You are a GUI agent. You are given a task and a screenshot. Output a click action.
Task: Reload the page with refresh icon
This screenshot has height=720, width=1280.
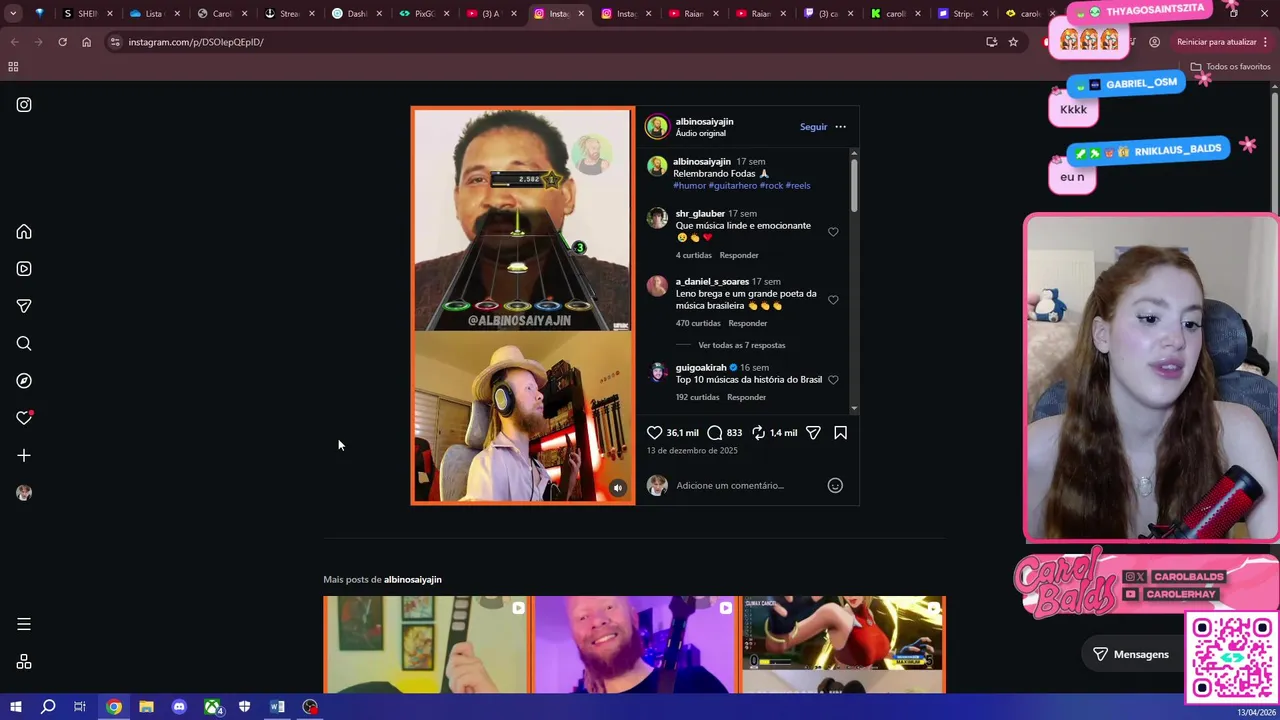[62, 42]
